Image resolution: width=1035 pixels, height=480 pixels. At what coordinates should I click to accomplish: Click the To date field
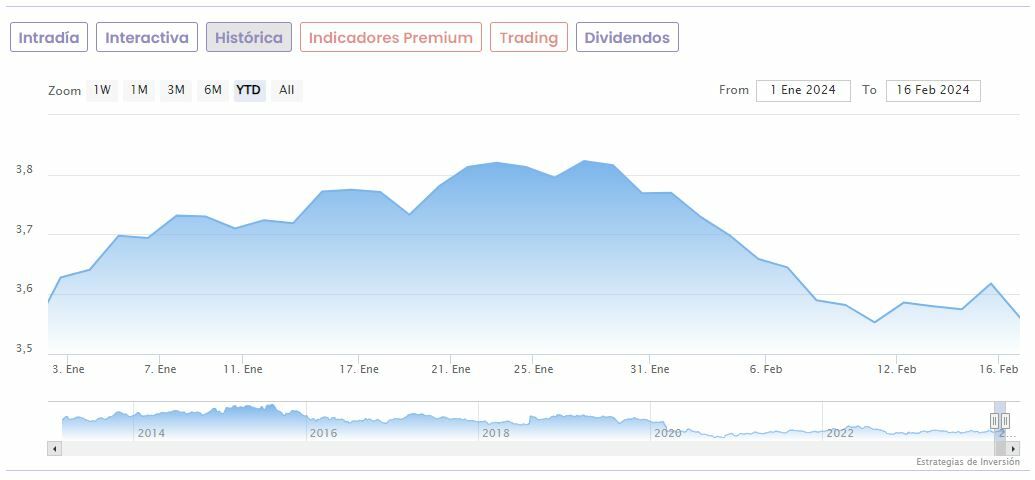933,90
